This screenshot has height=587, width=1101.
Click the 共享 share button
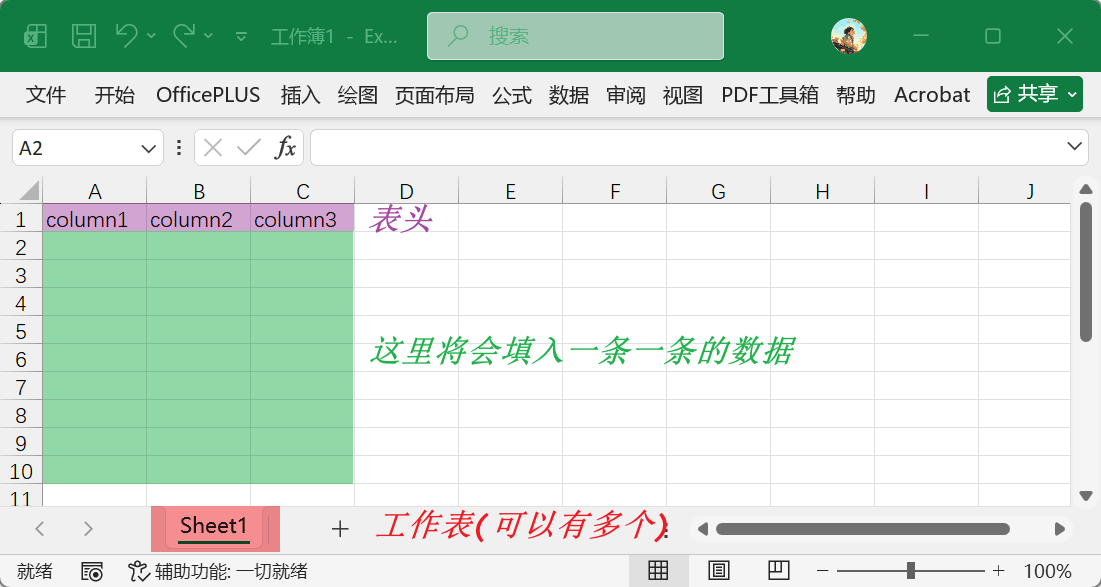(1034, 95)
